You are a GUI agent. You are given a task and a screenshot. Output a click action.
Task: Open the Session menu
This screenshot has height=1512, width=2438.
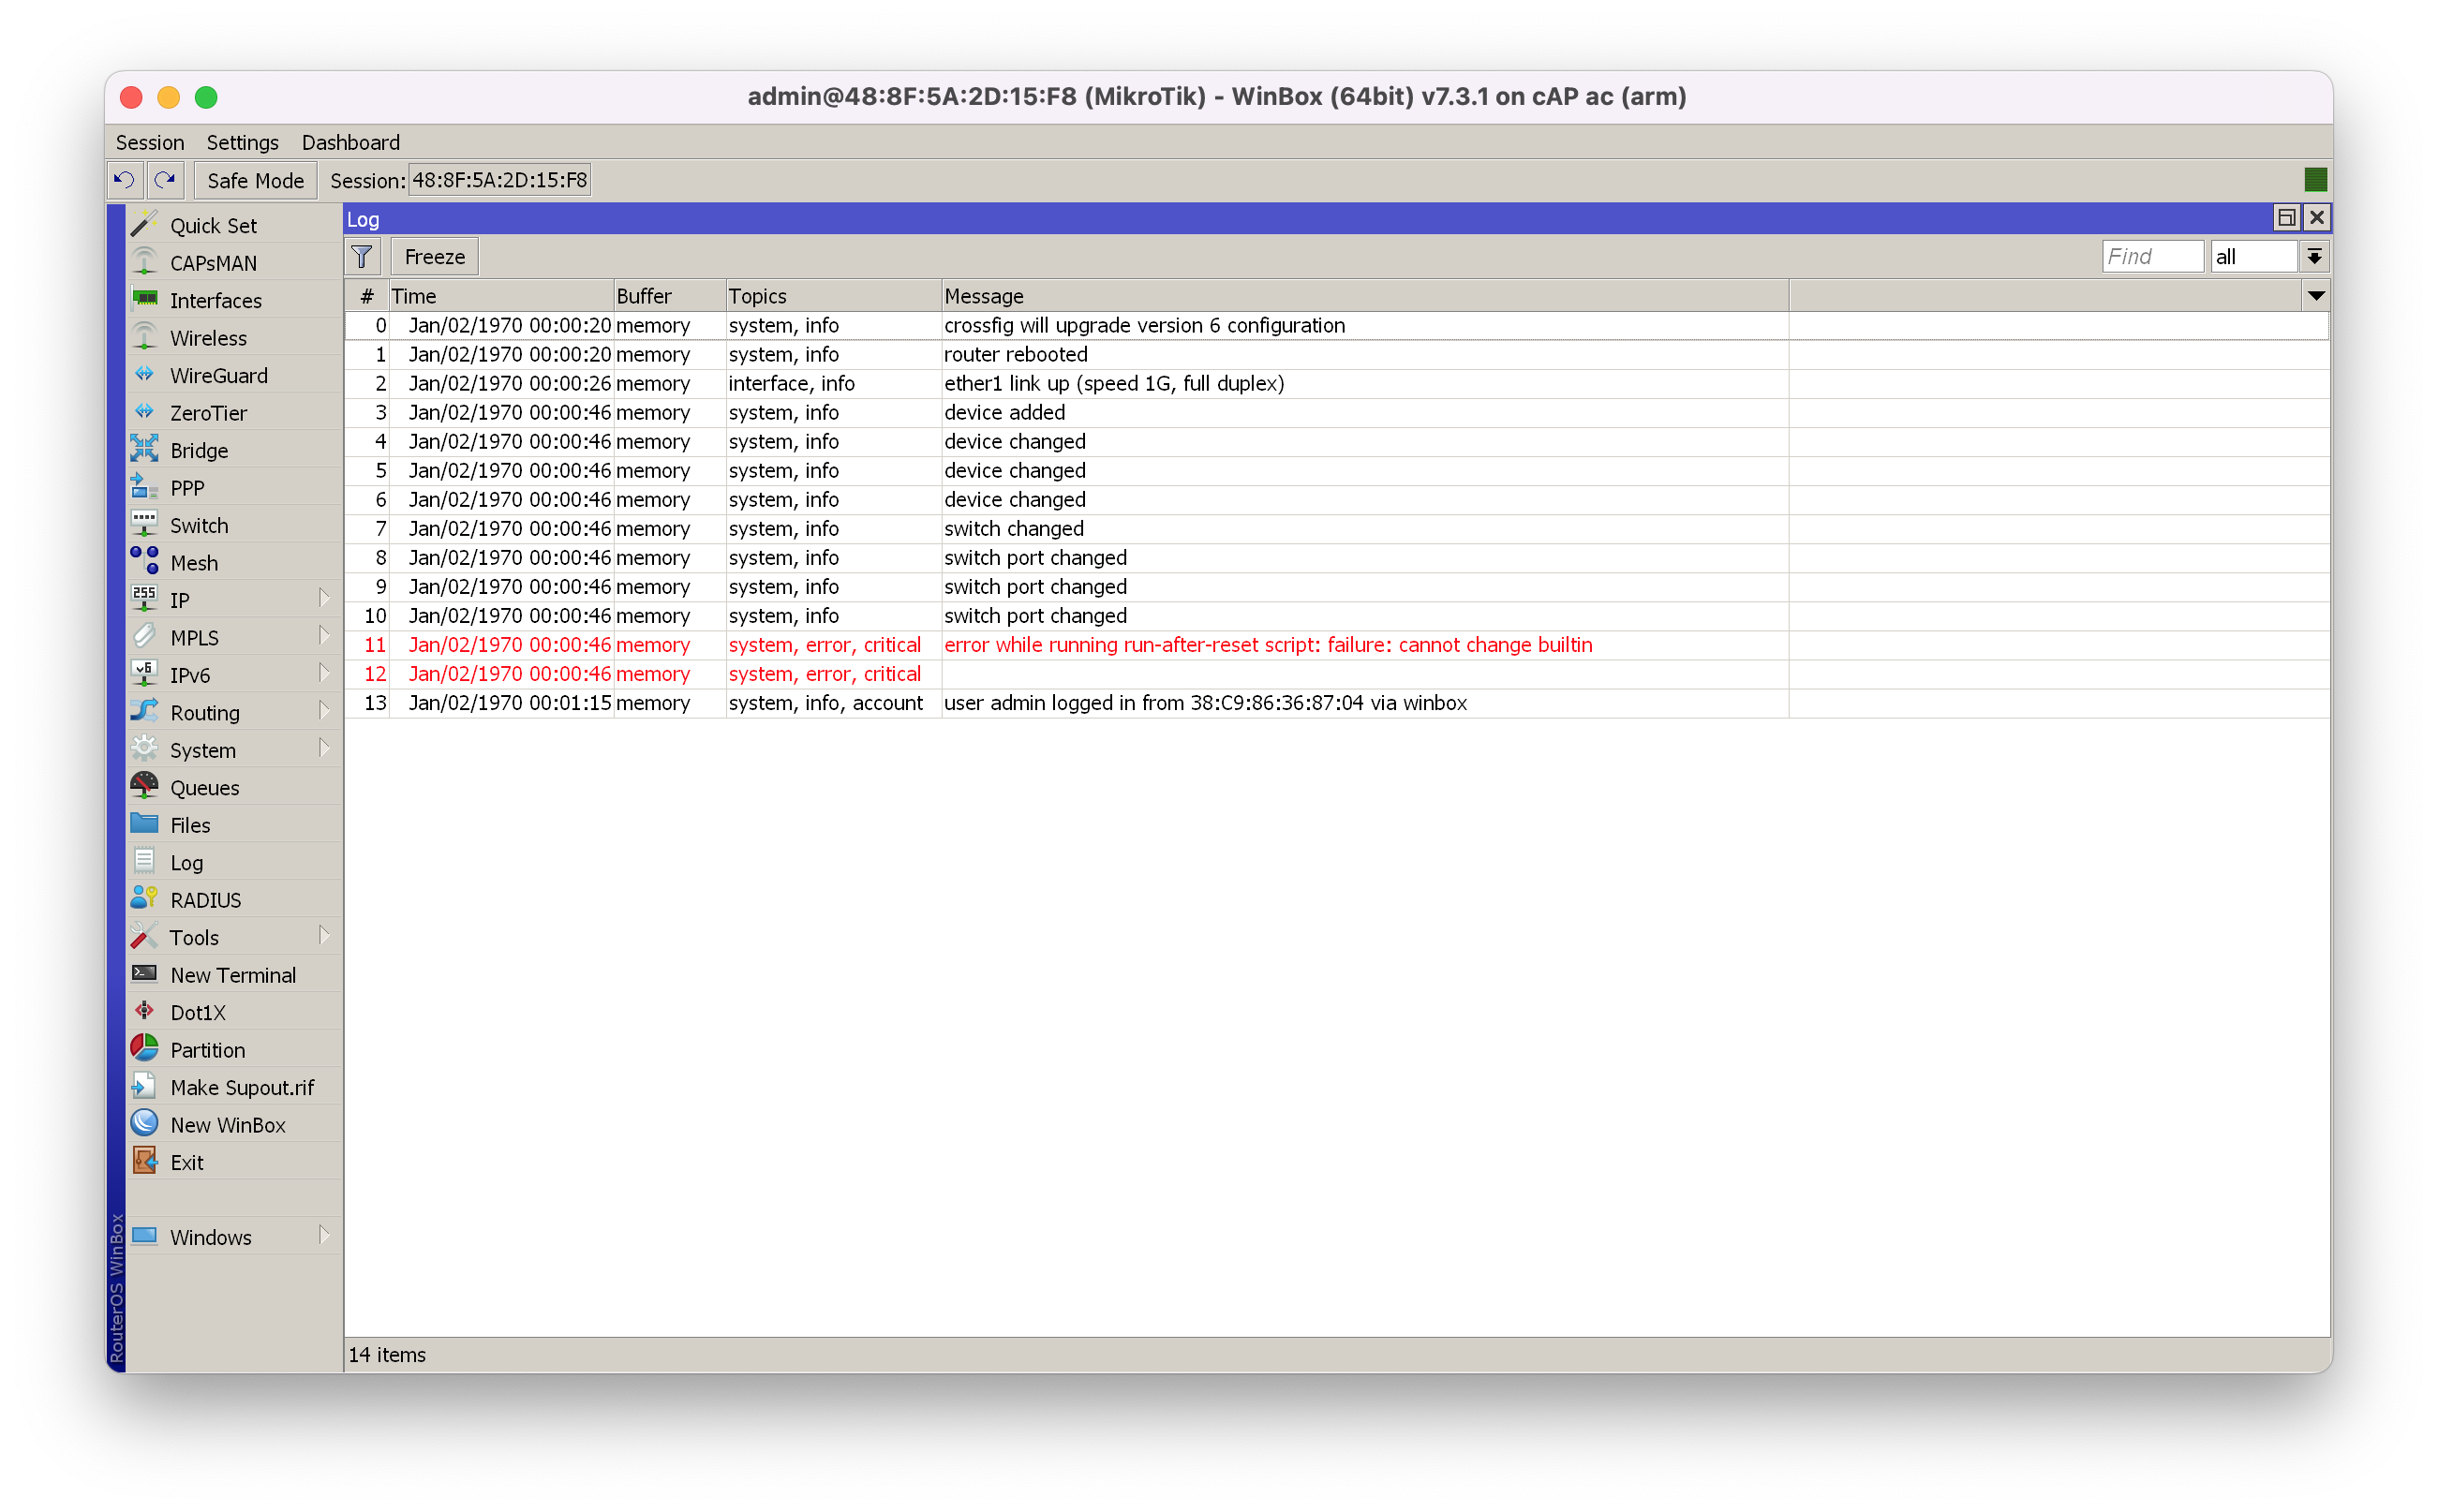coord(150,142)
